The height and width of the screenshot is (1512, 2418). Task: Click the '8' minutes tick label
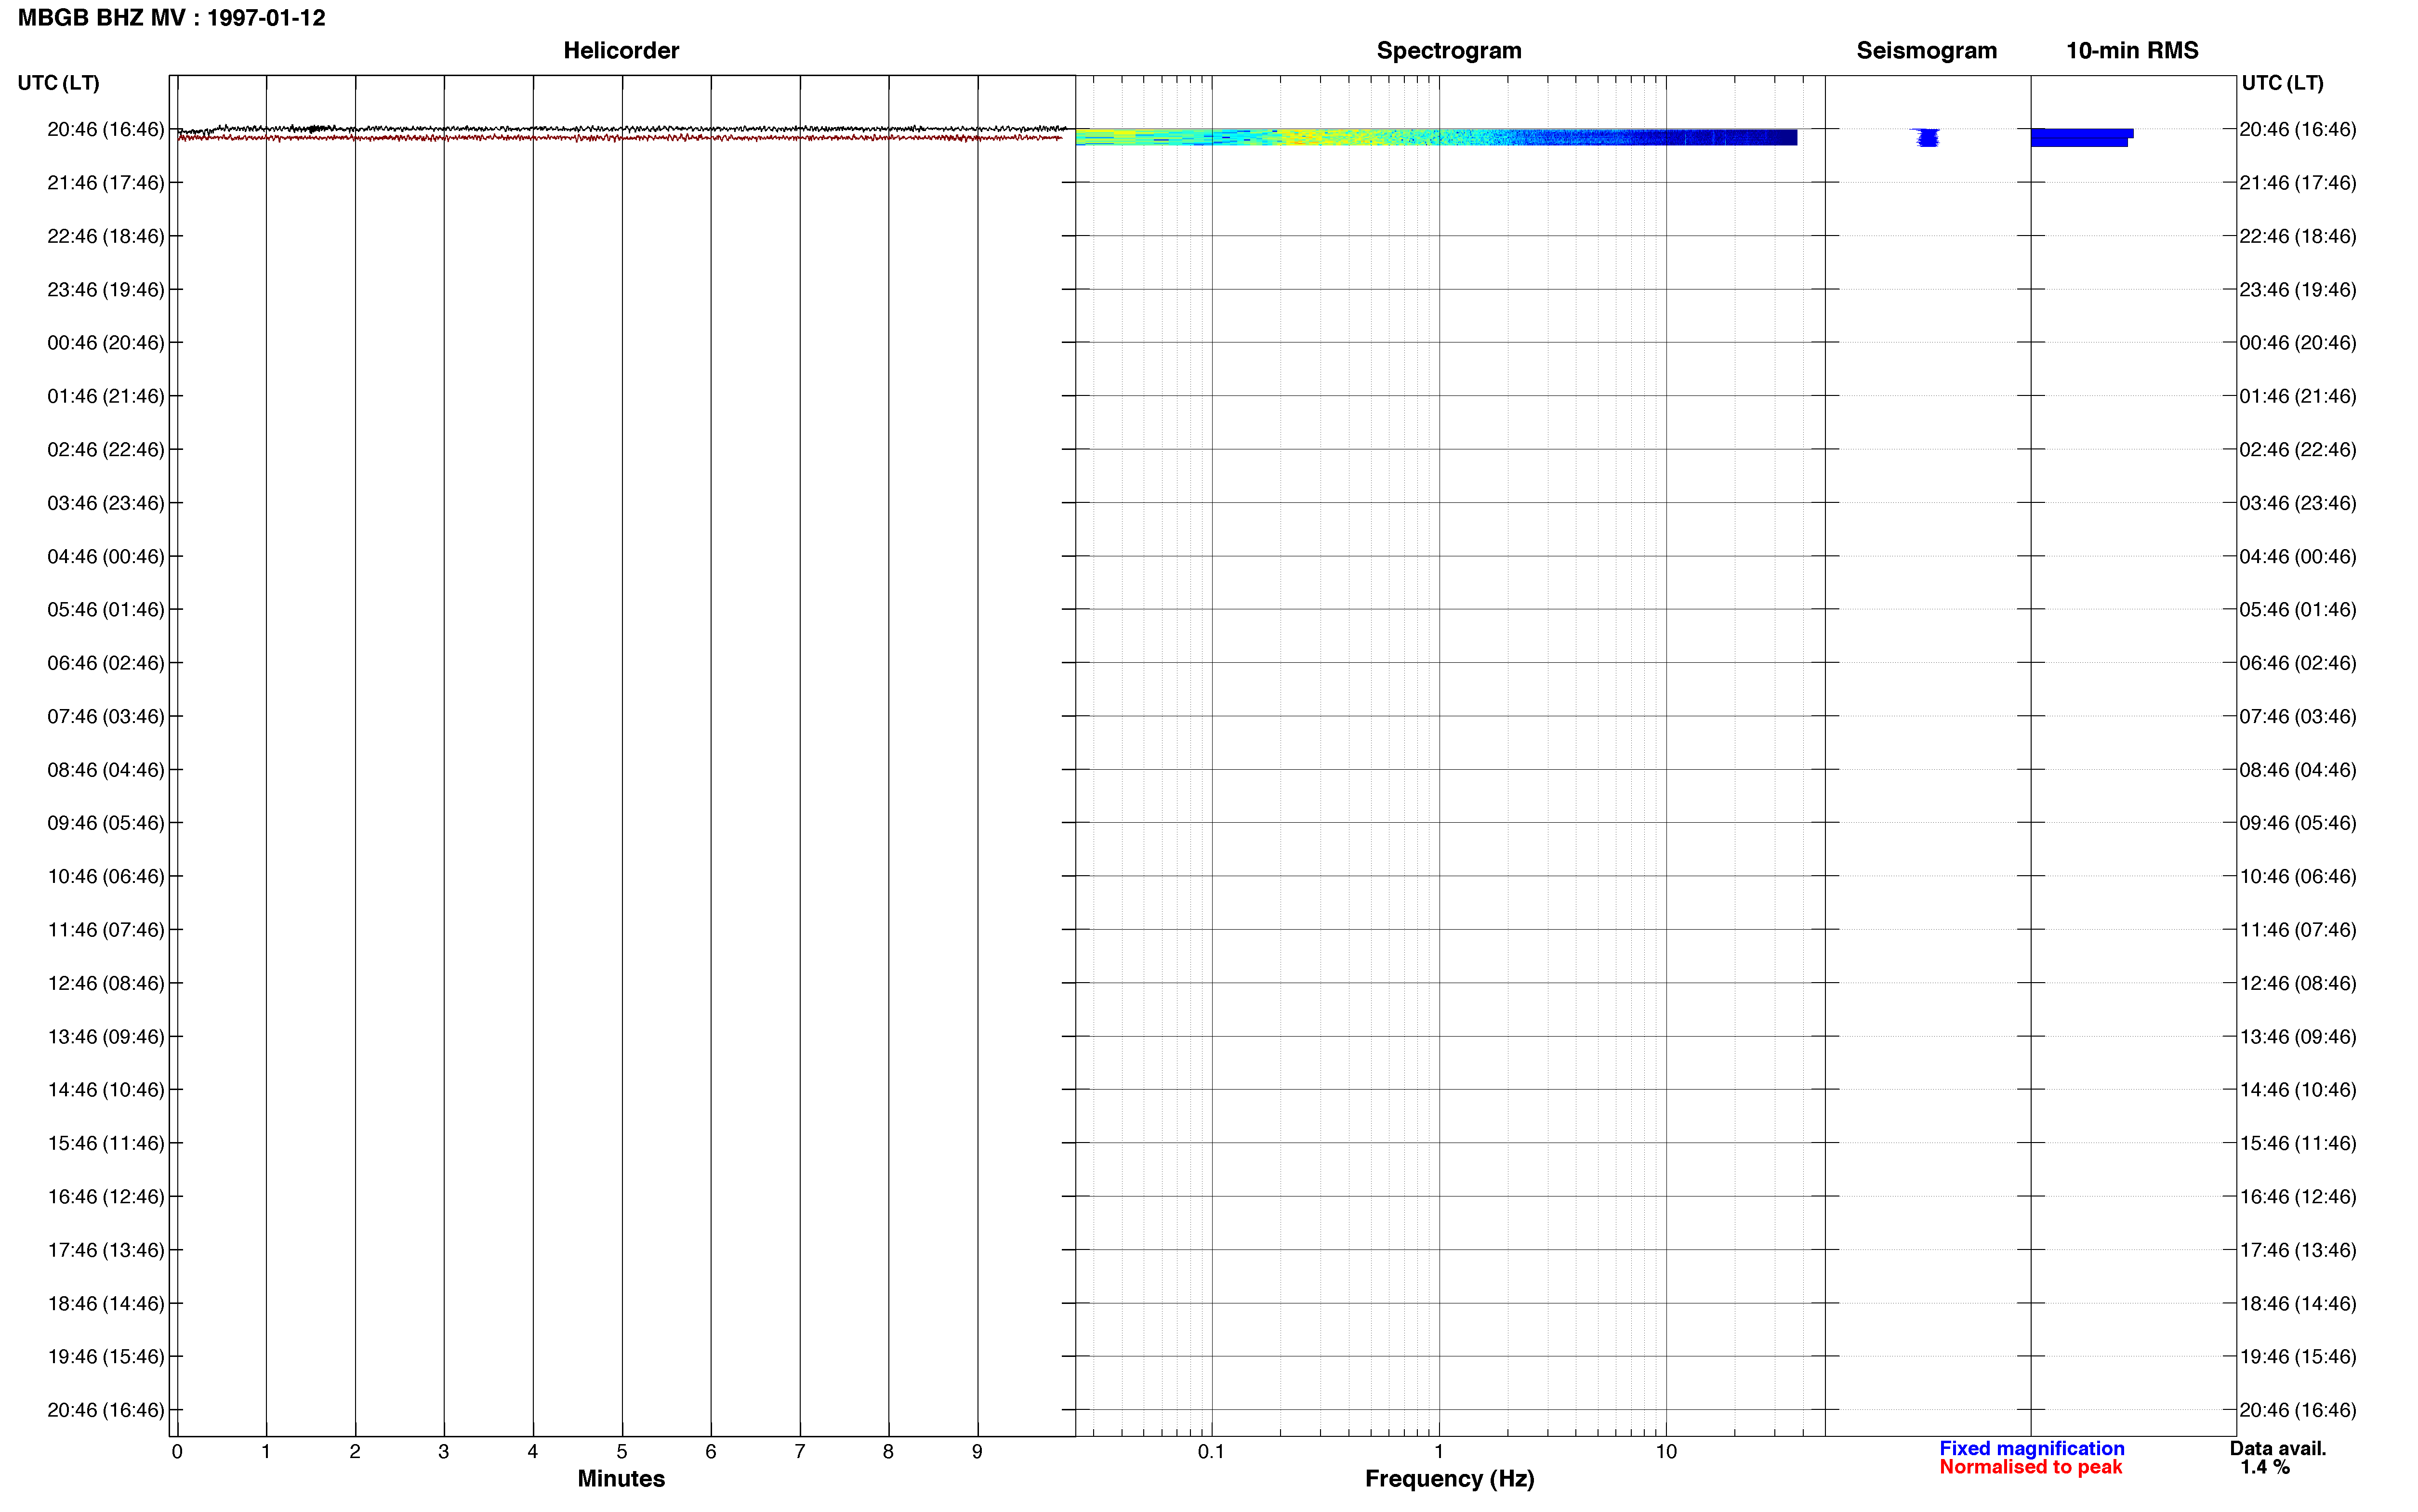click(x=888, y=1452)
